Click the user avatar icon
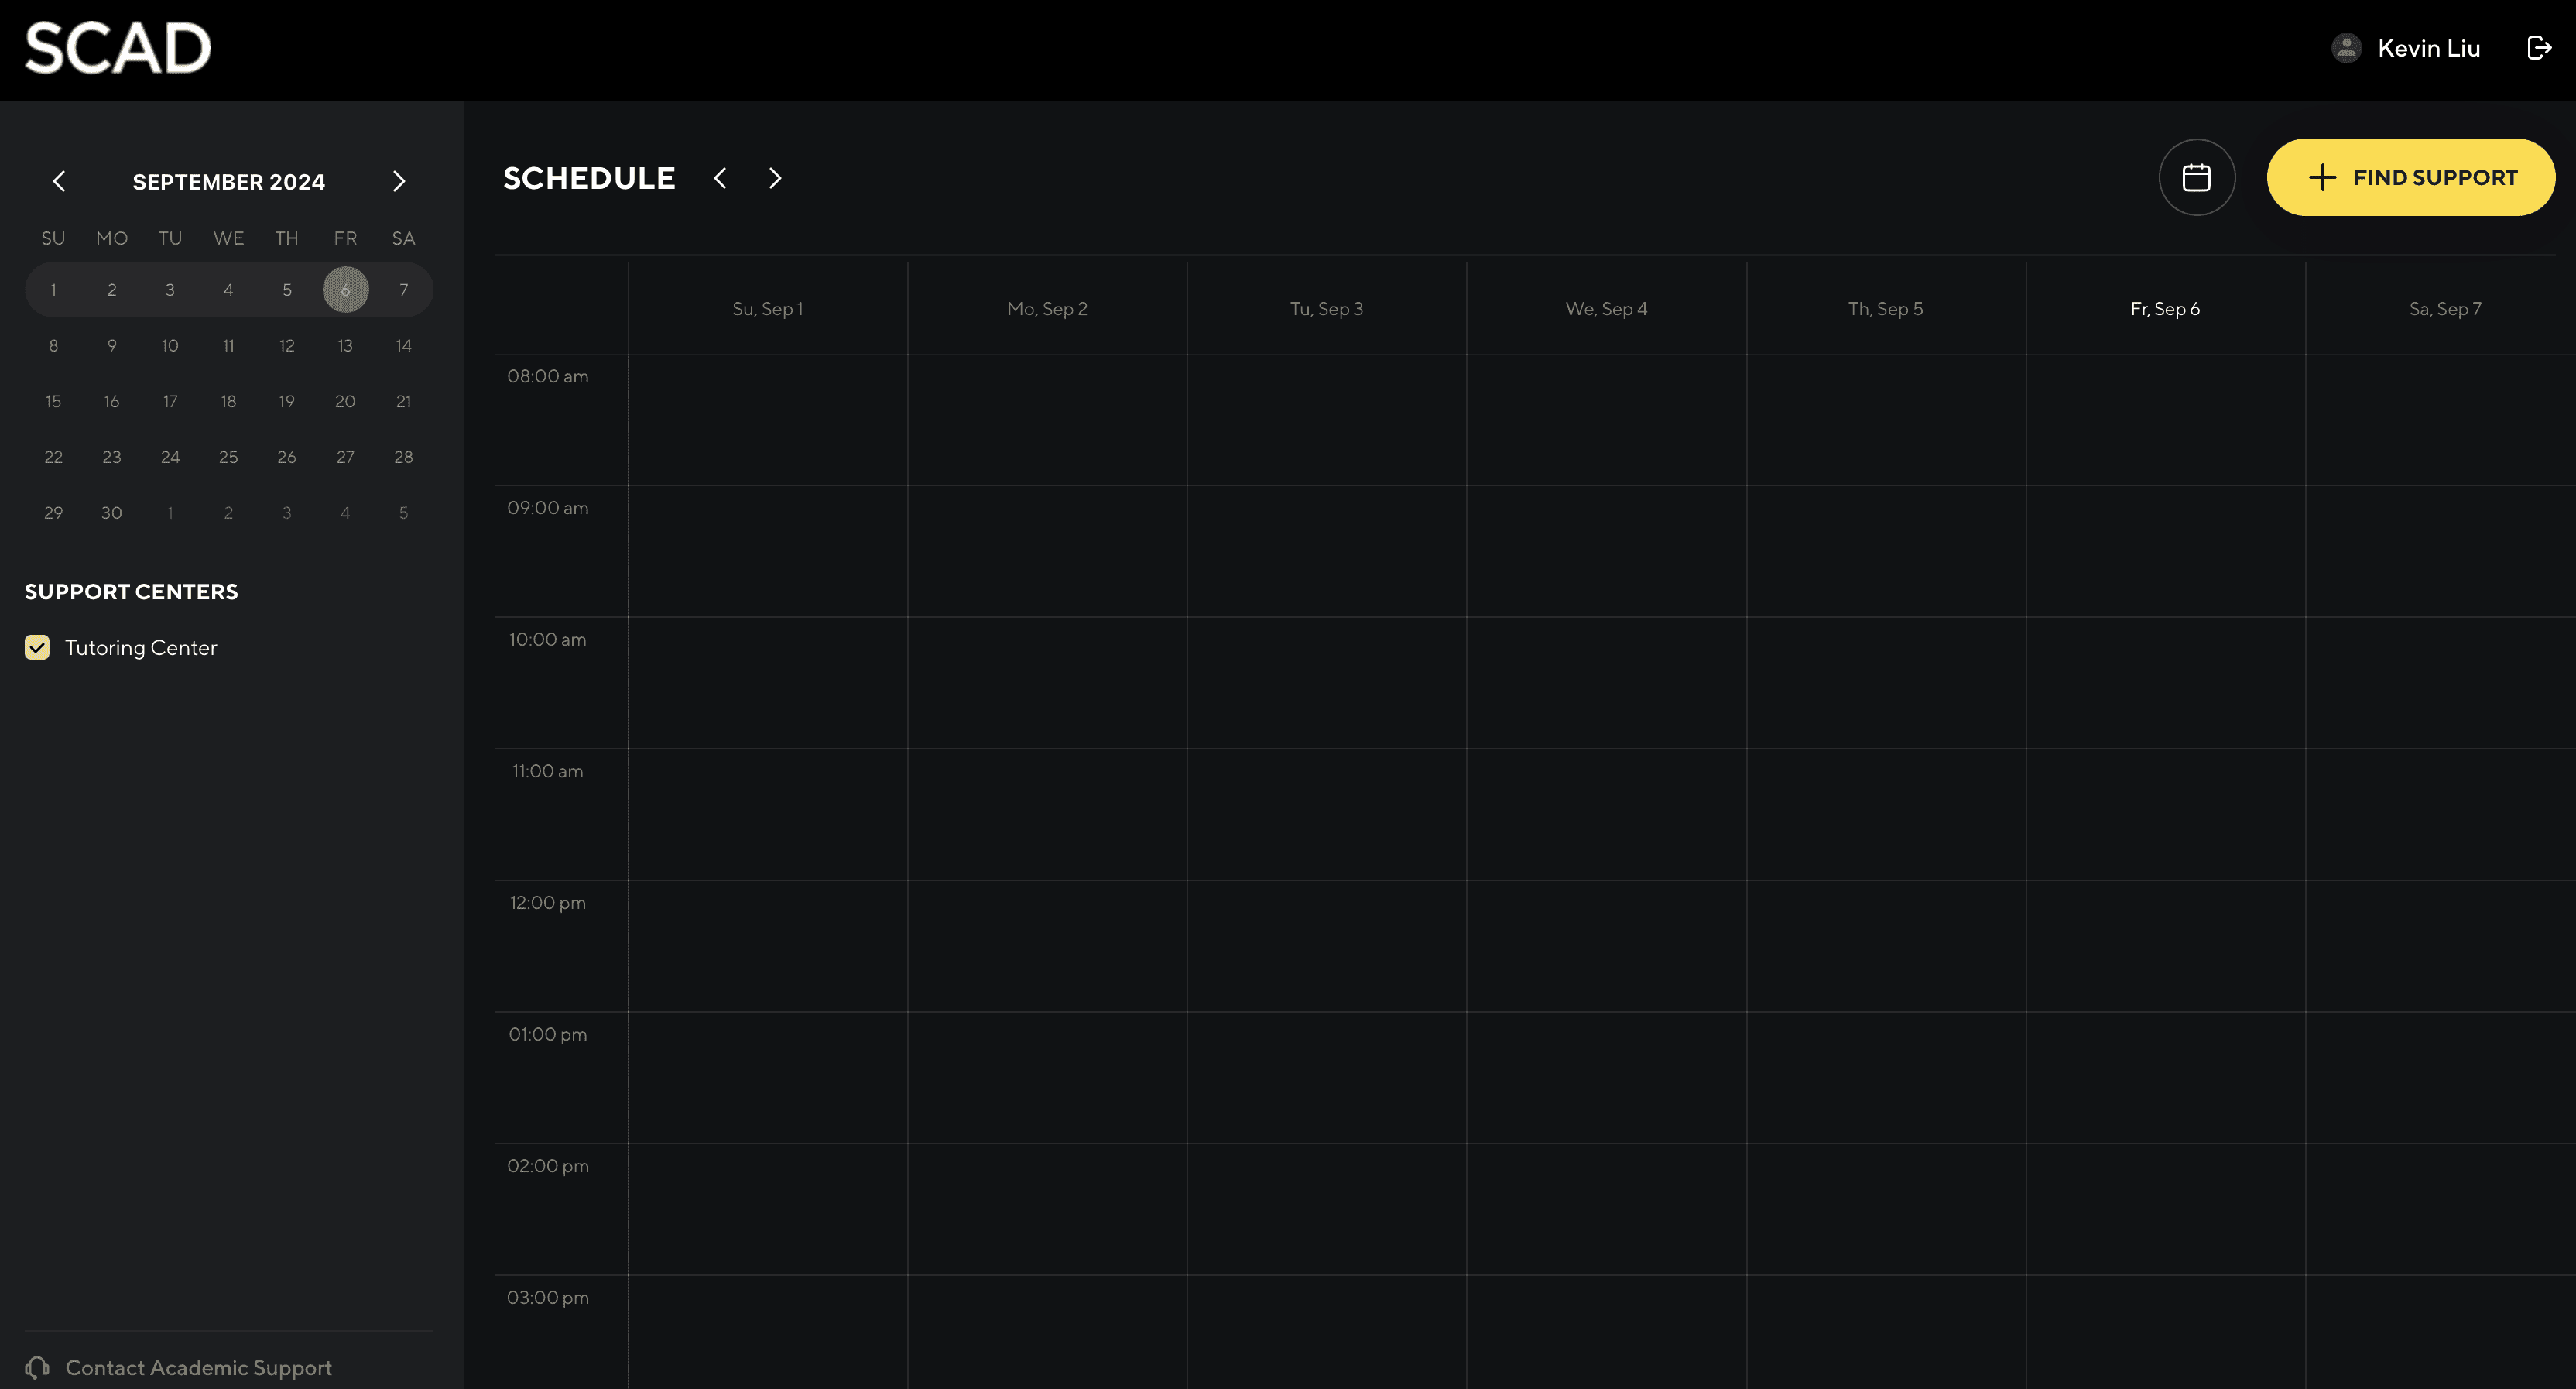 [2346, 48]
